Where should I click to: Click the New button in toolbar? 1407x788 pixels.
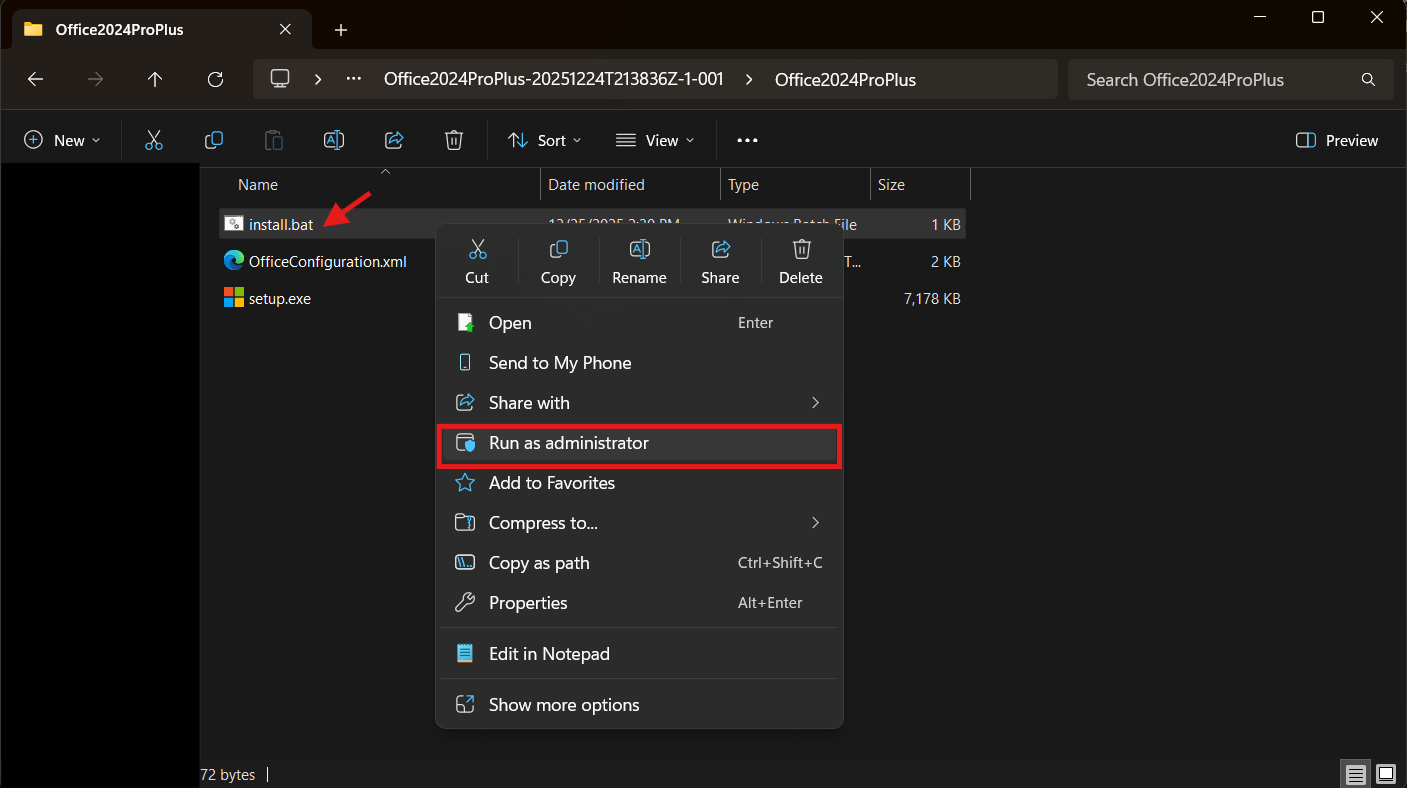[x=62, y=141]
